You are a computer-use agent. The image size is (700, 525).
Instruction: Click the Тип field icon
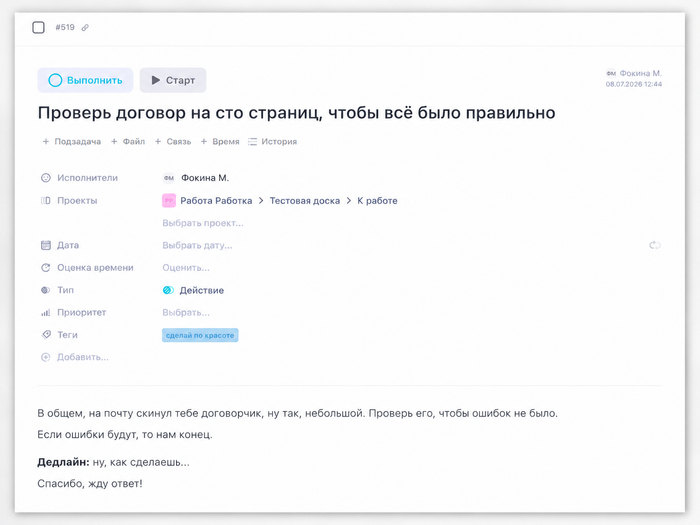click(46, 290)
